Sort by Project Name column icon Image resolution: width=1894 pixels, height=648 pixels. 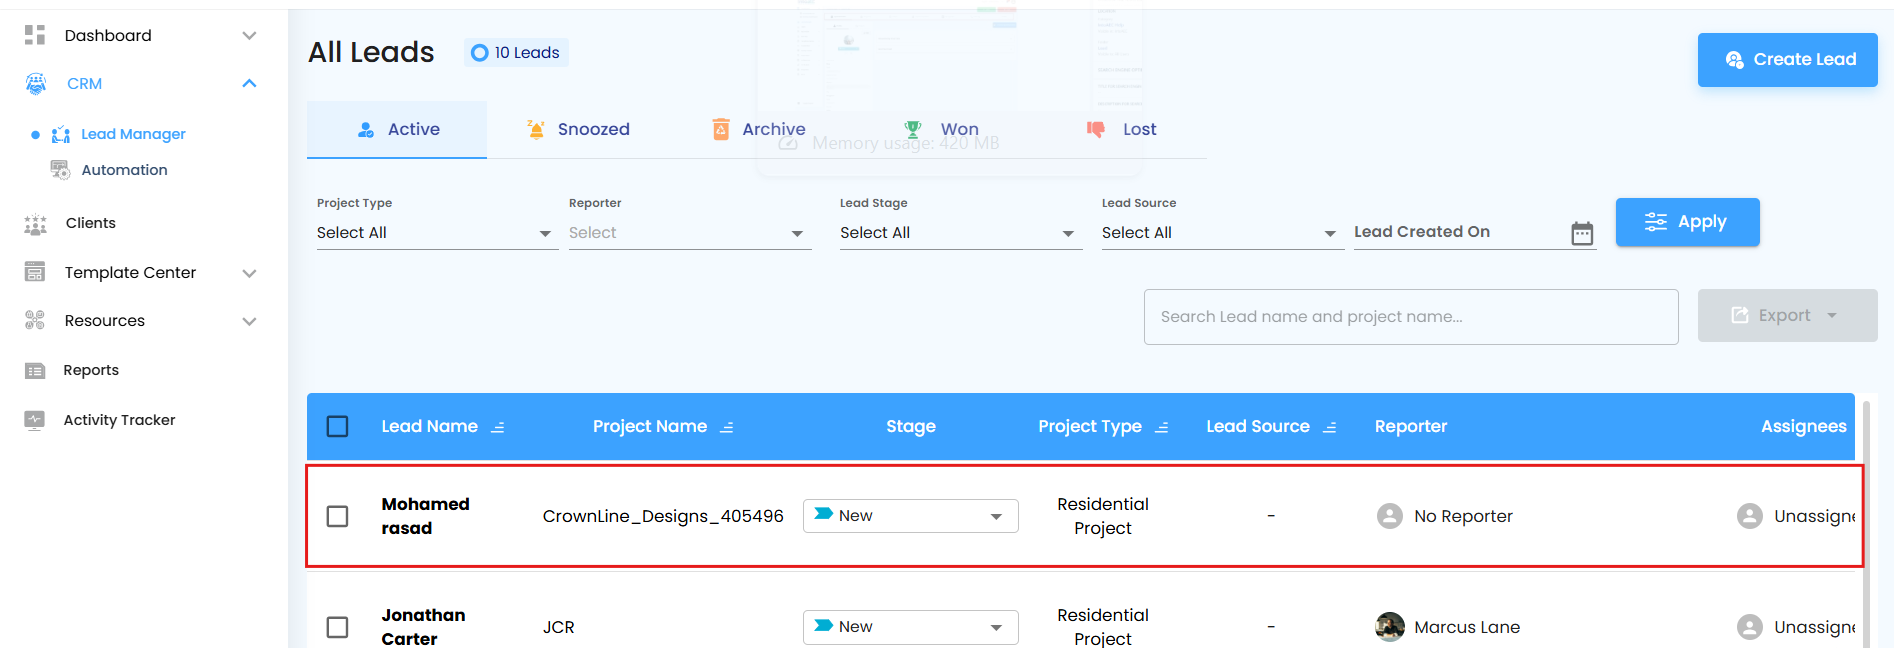click(727, 427)
